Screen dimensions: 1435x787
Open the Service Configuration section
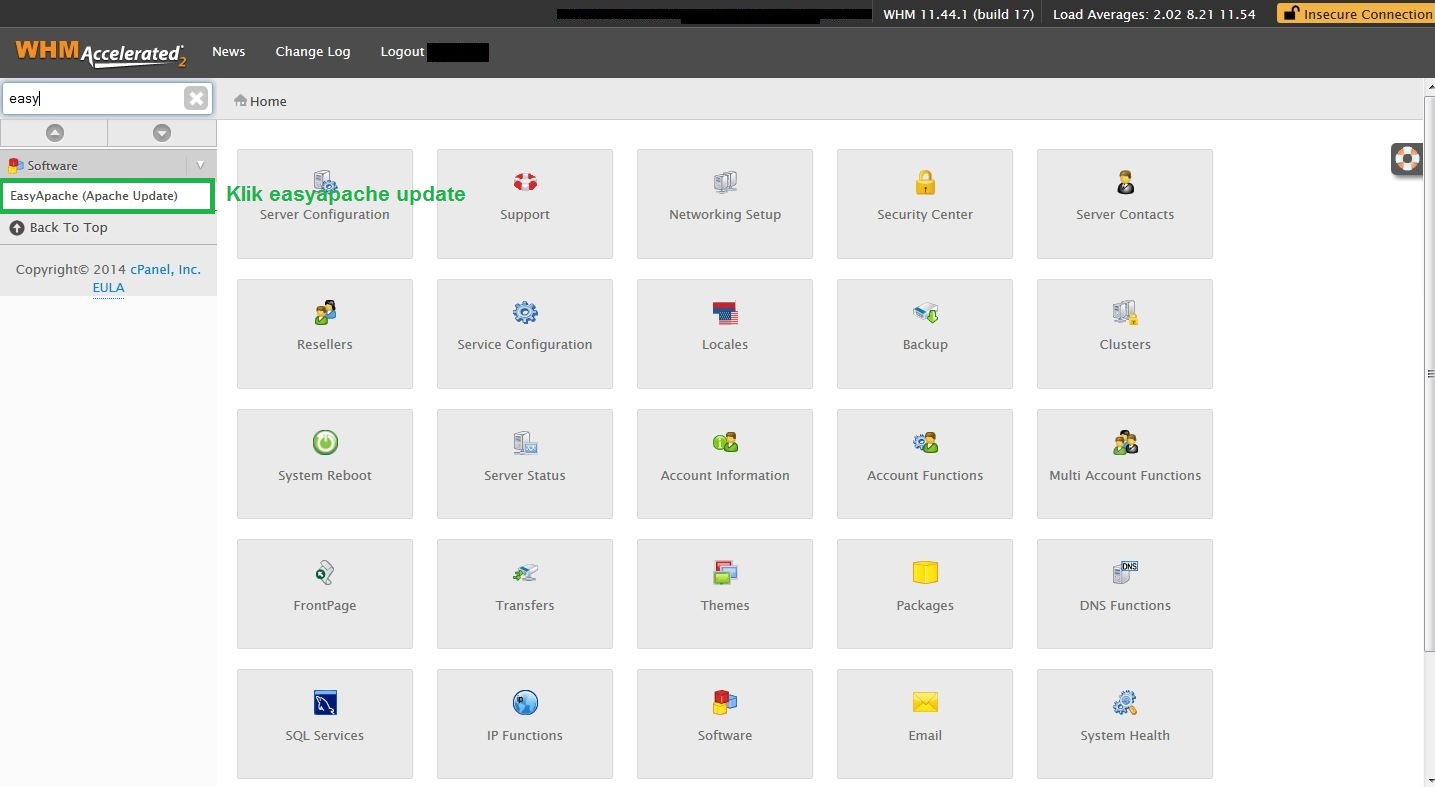524,334
